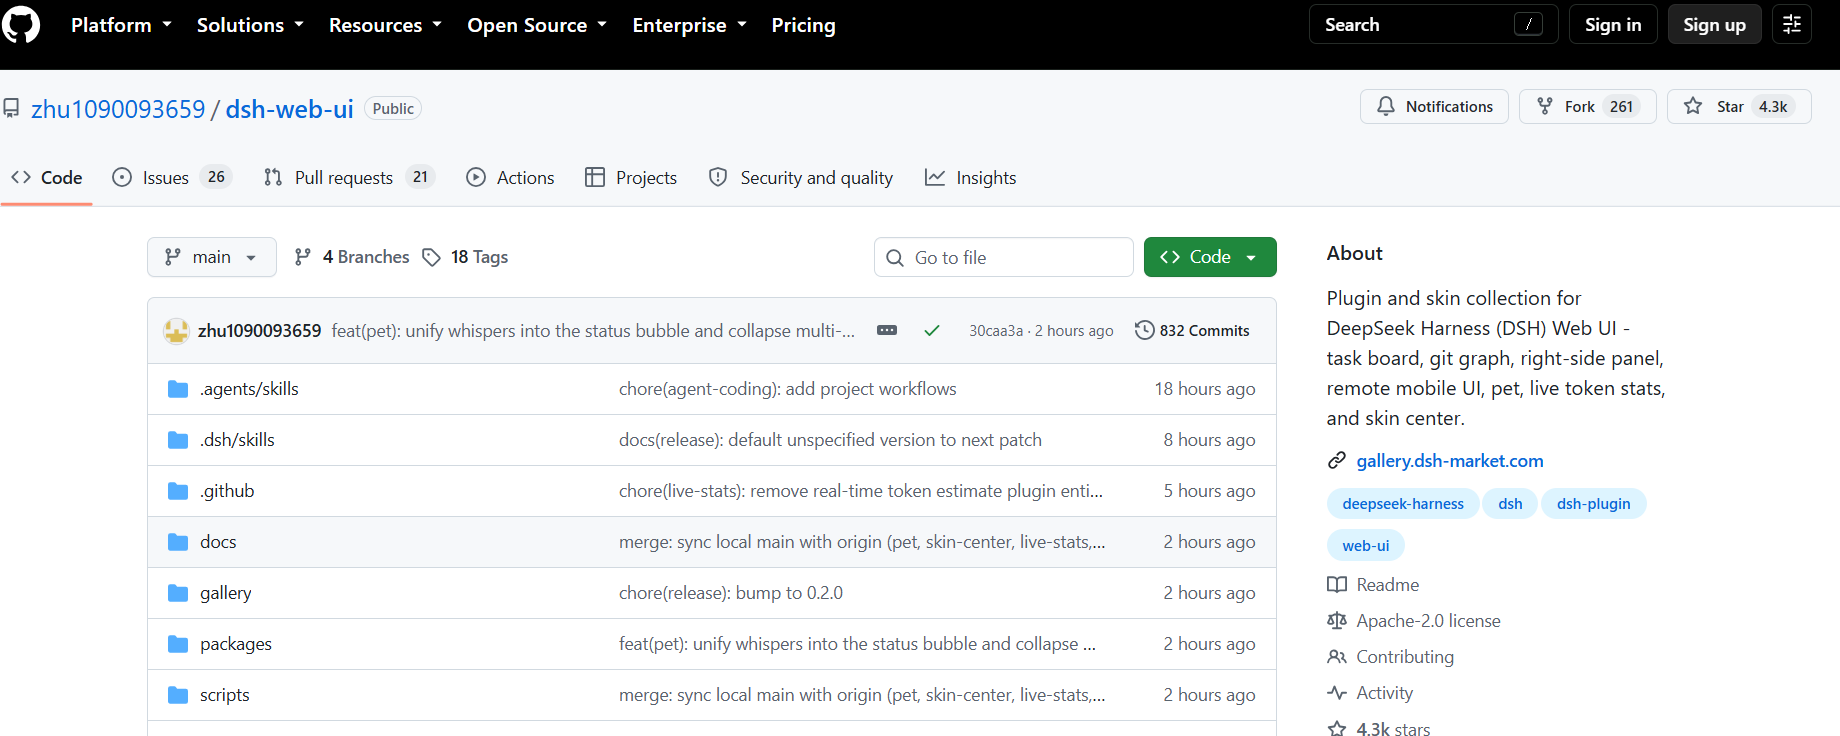Open commit 'chore(release): bump to 0.2.0'

pos(731,593)
